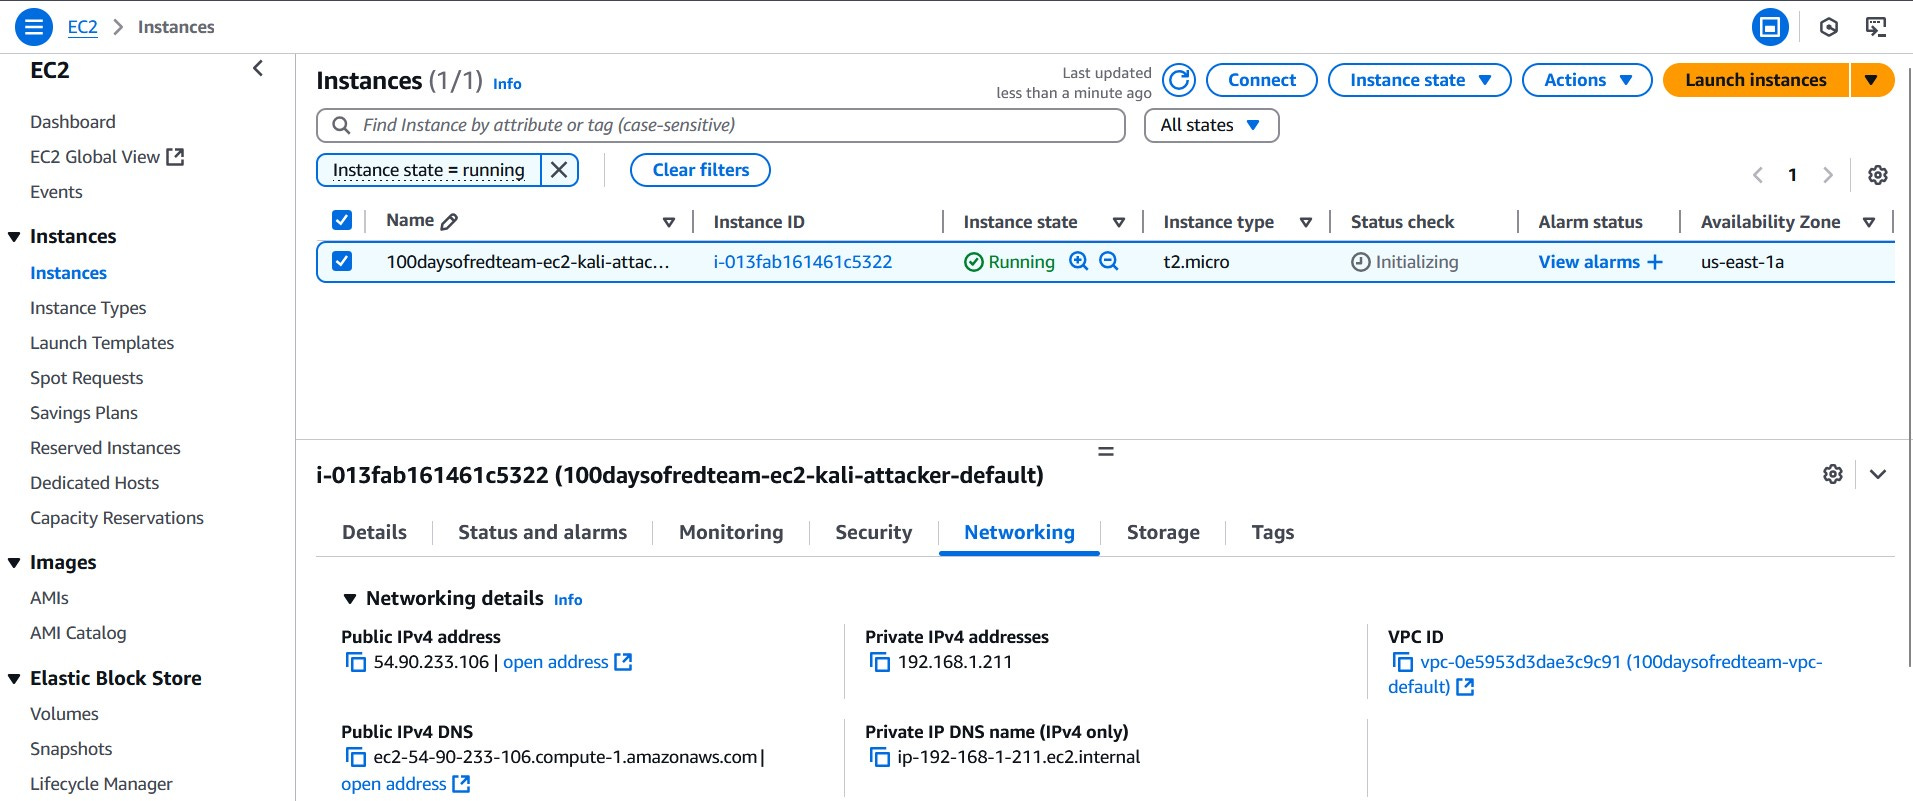Go to next page of instances
The height and width of the screenshot is (801, 1913).
pos(1828,175)
